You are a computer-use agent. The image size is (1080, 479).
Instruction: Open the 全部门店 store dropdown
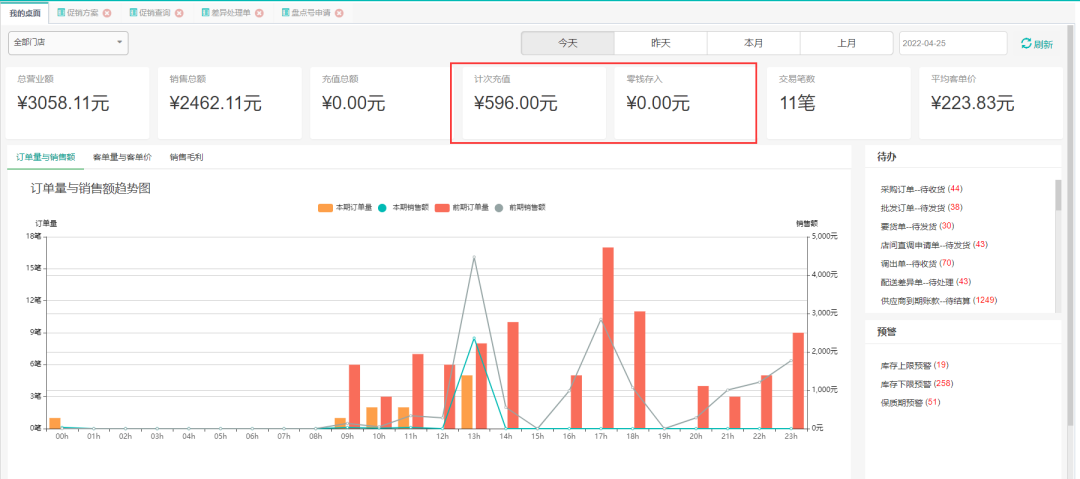click(x=68, y=43)
